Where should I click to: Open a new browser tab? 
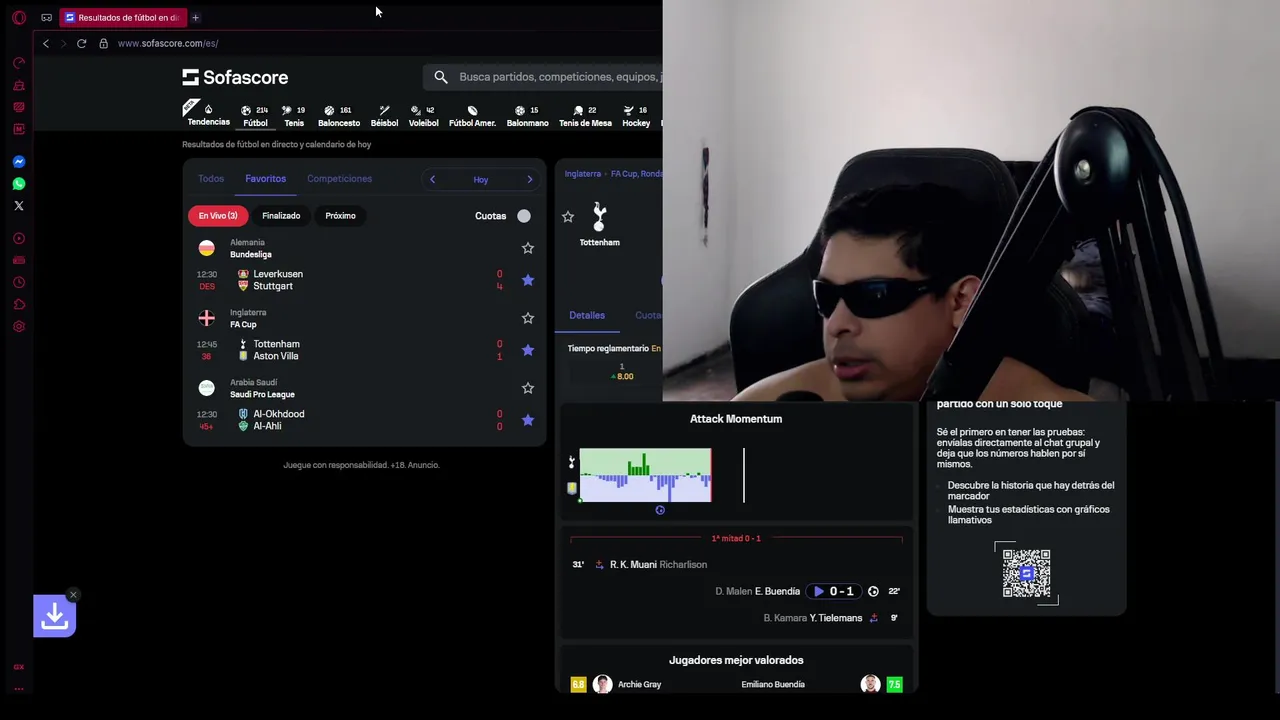pos(195,18)
